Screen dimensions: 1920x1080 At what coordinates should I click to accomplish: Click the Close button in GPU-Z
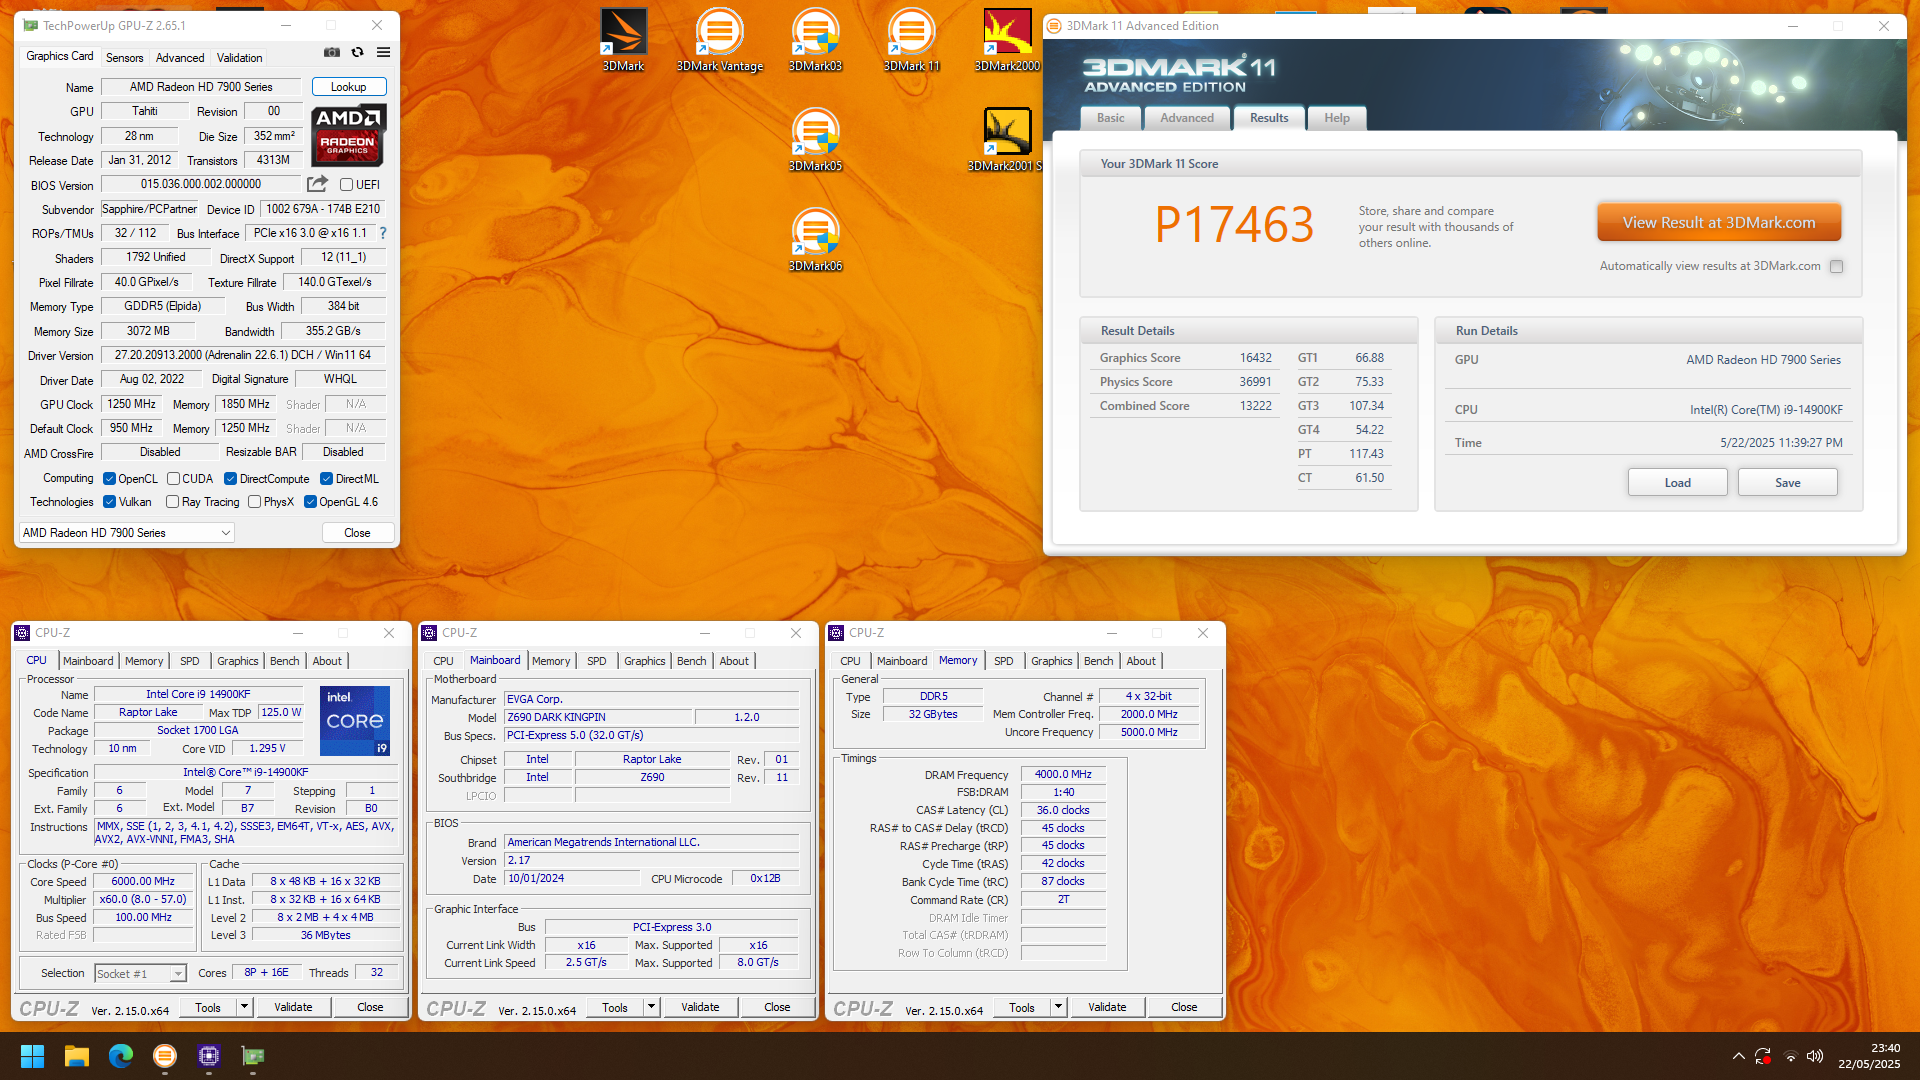pyautogui.click(x=358, y=533)
